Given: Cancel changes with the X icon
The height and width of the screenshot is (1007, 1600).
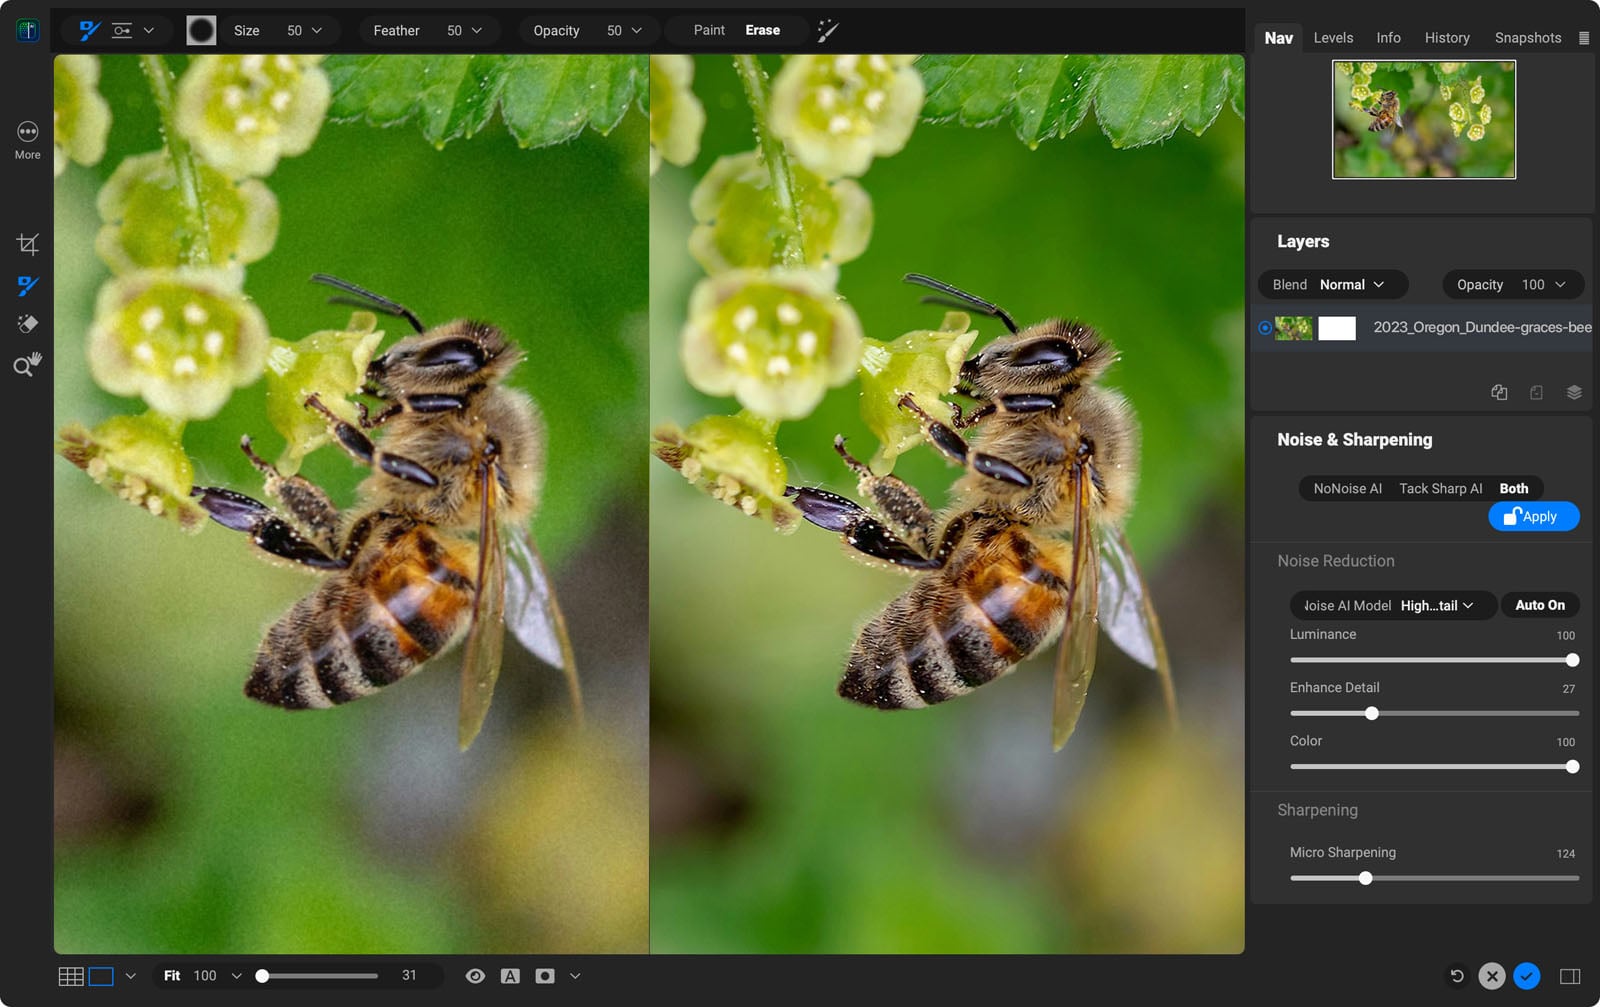Looking at the screenshot, I should (1492, 976).
